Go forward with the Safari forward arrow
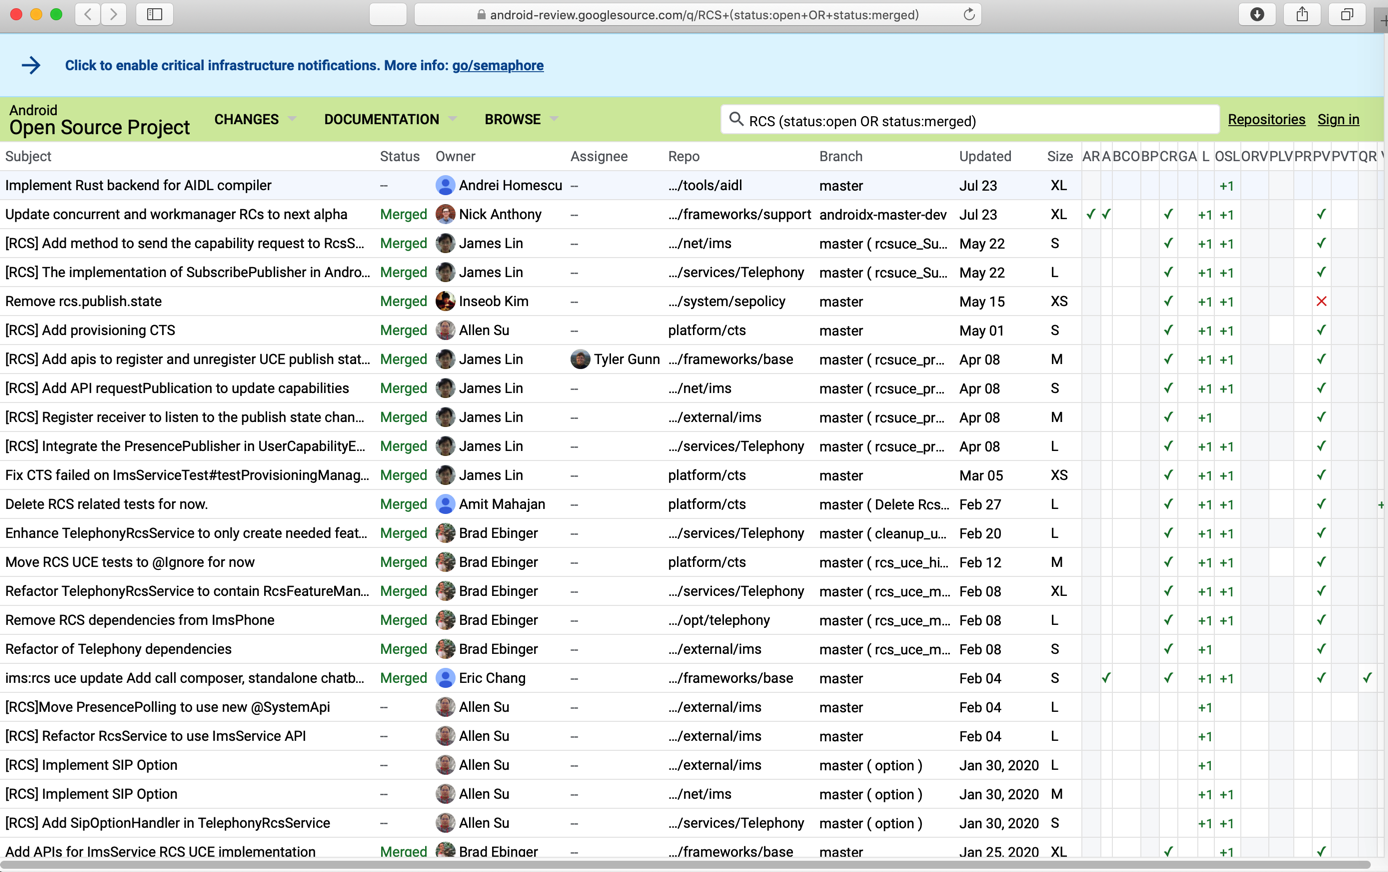This screenshot has height=872, width=1388. pos(114,14)
